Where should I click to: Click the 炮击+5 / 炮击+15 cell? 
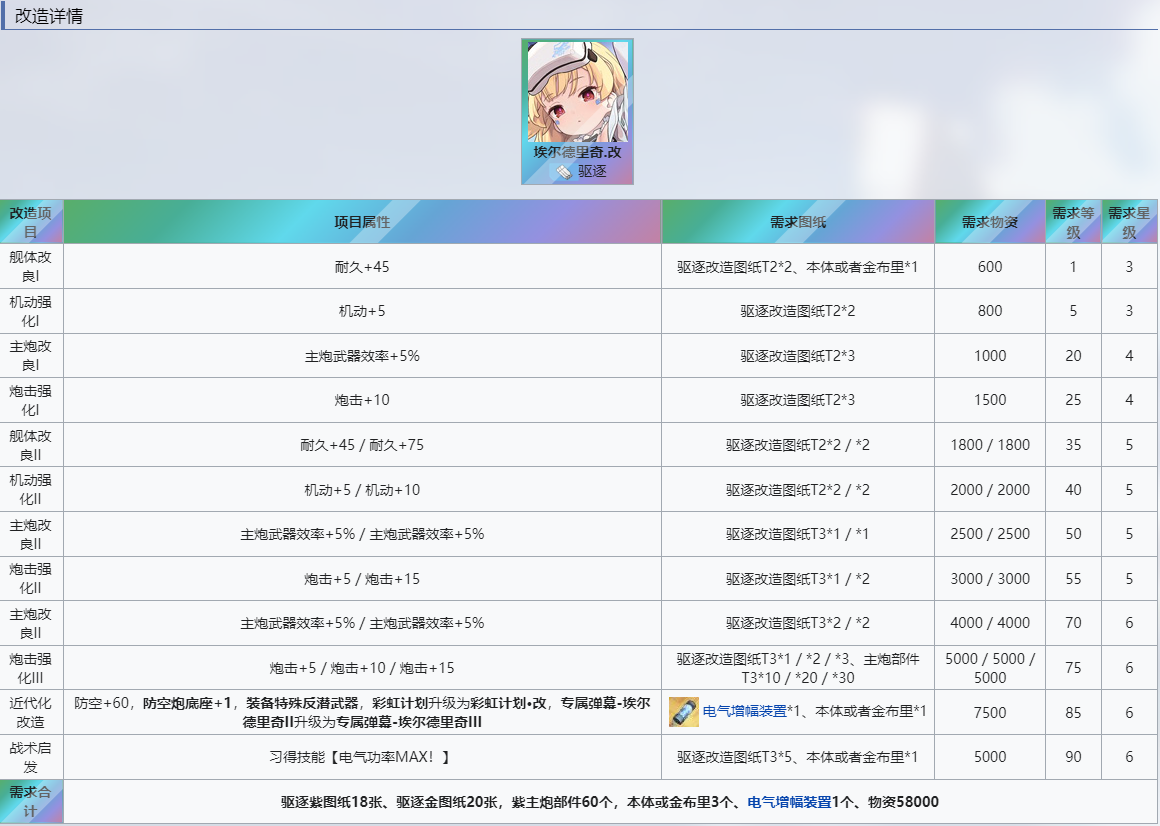[362, 578]
